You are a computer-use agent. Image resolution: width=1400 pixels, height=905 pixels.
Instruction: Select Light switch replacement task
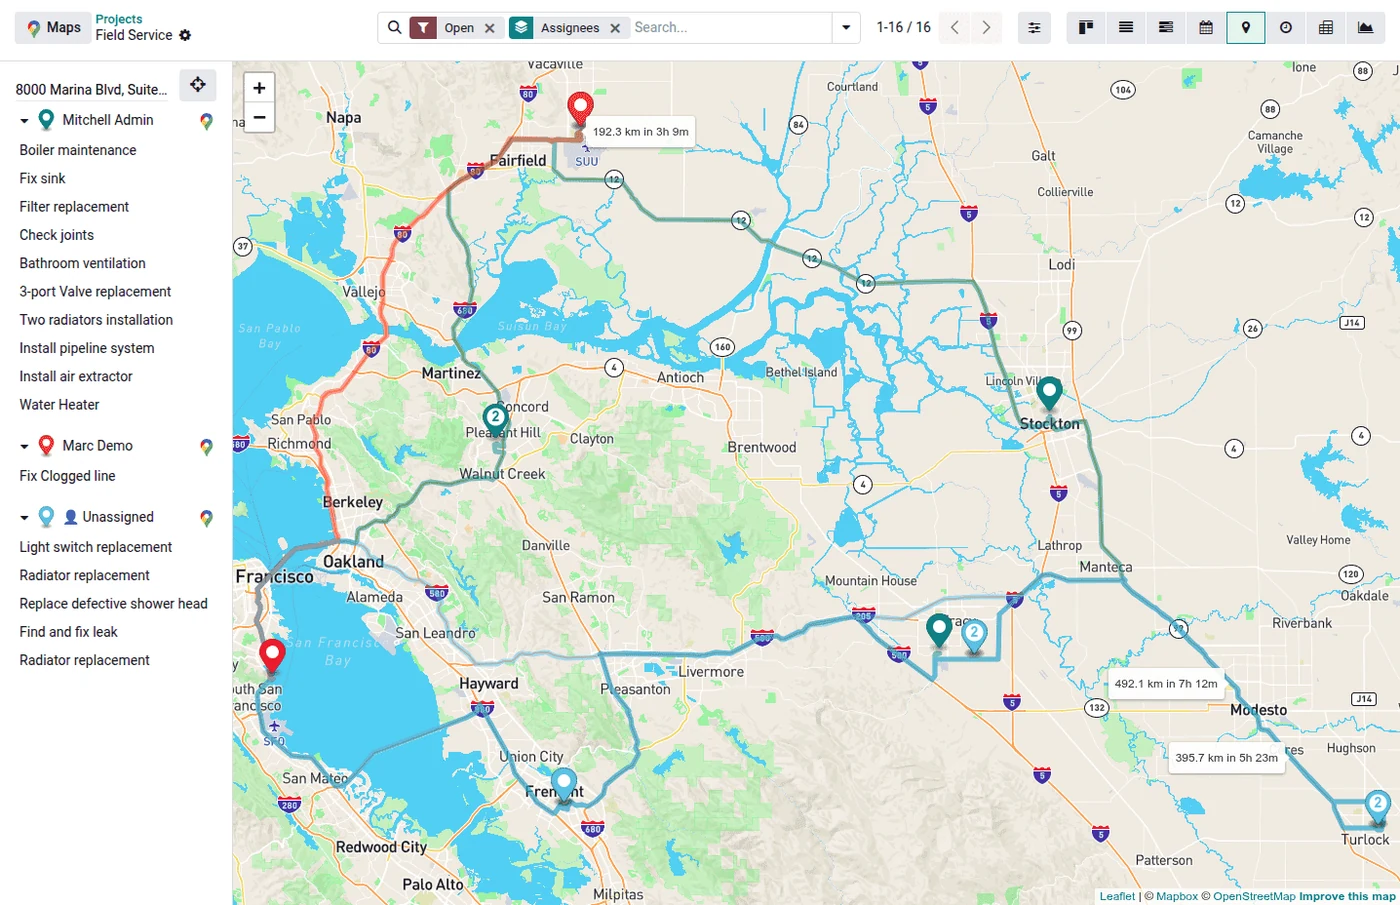95,547
